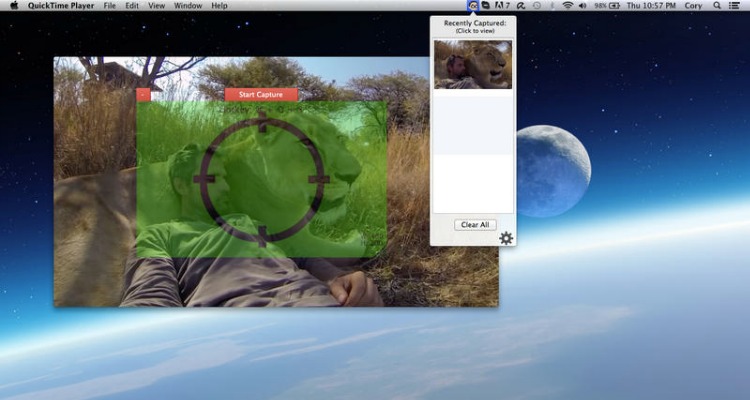
Task: Click the Wi-Fi status icon
Action: pos(568,6)
